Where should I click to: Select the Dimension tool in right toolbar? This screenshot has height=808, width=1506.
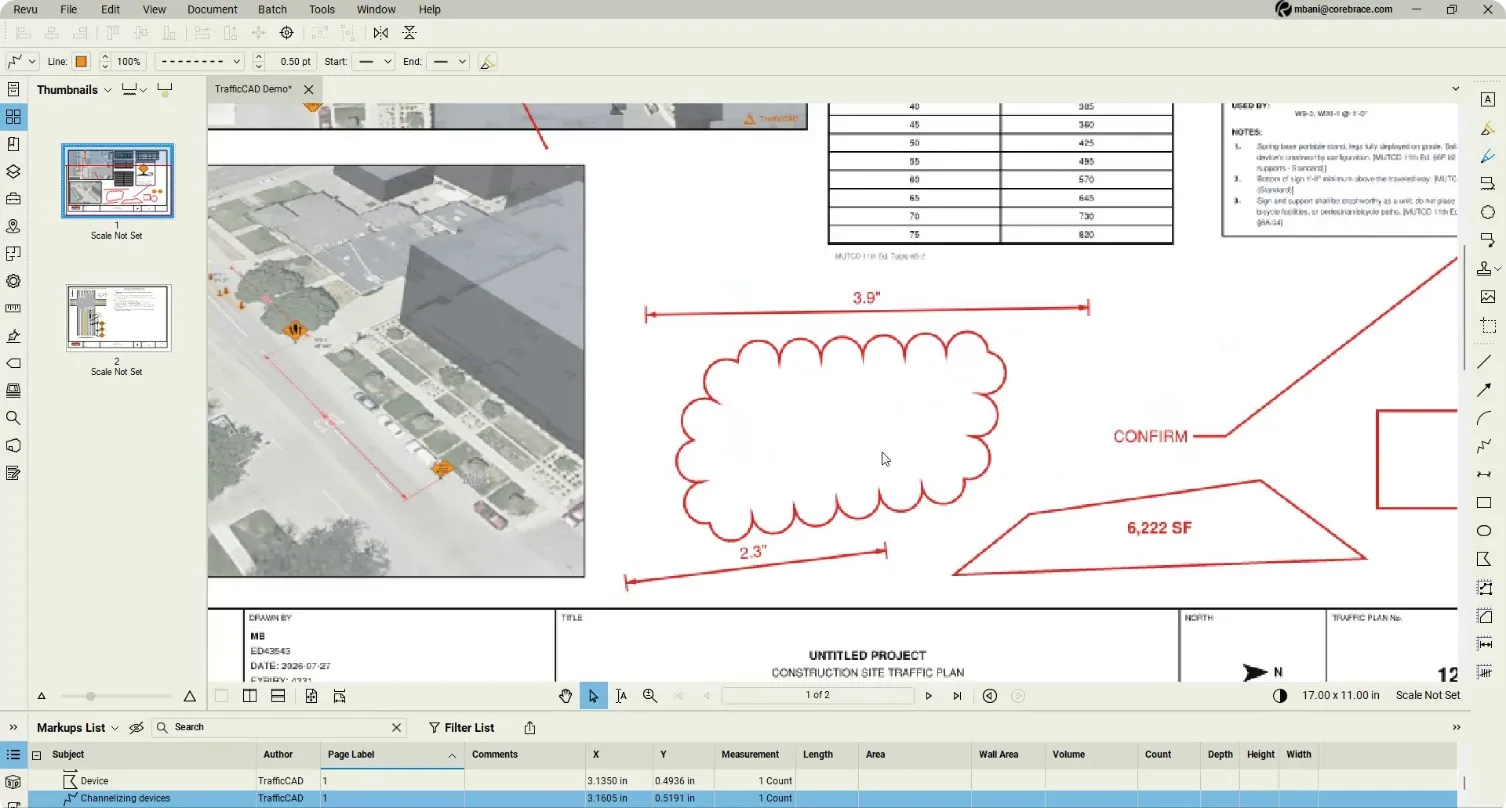tap(1485, 475)
